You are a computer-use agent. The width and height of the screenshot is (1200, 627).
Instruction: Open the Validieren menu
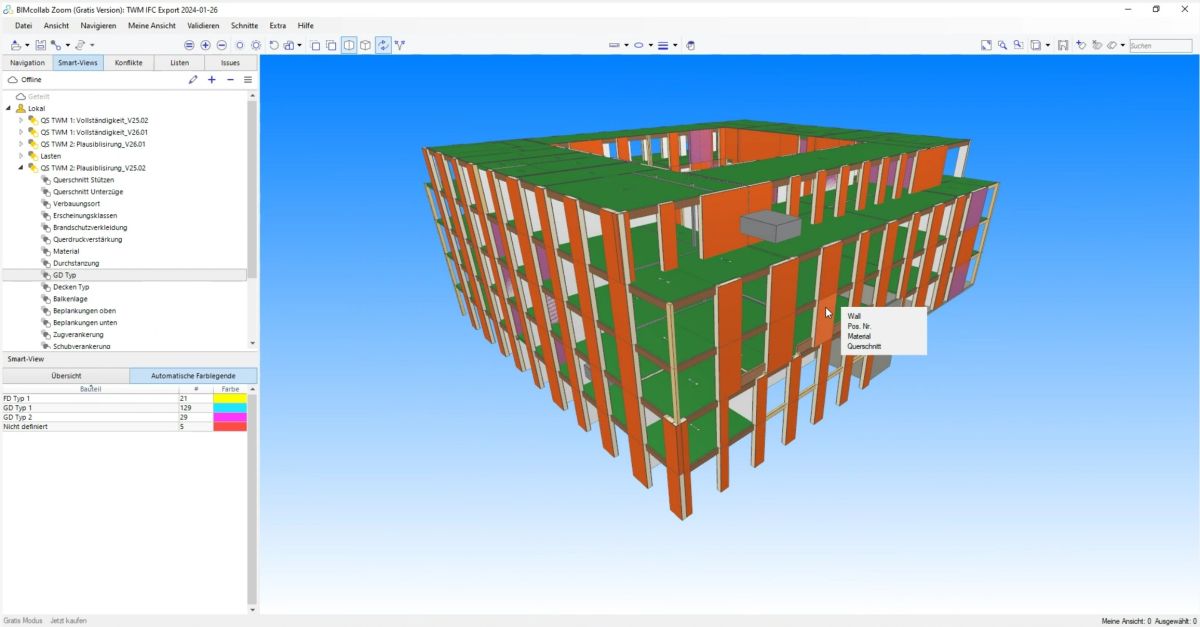point(203,25)
